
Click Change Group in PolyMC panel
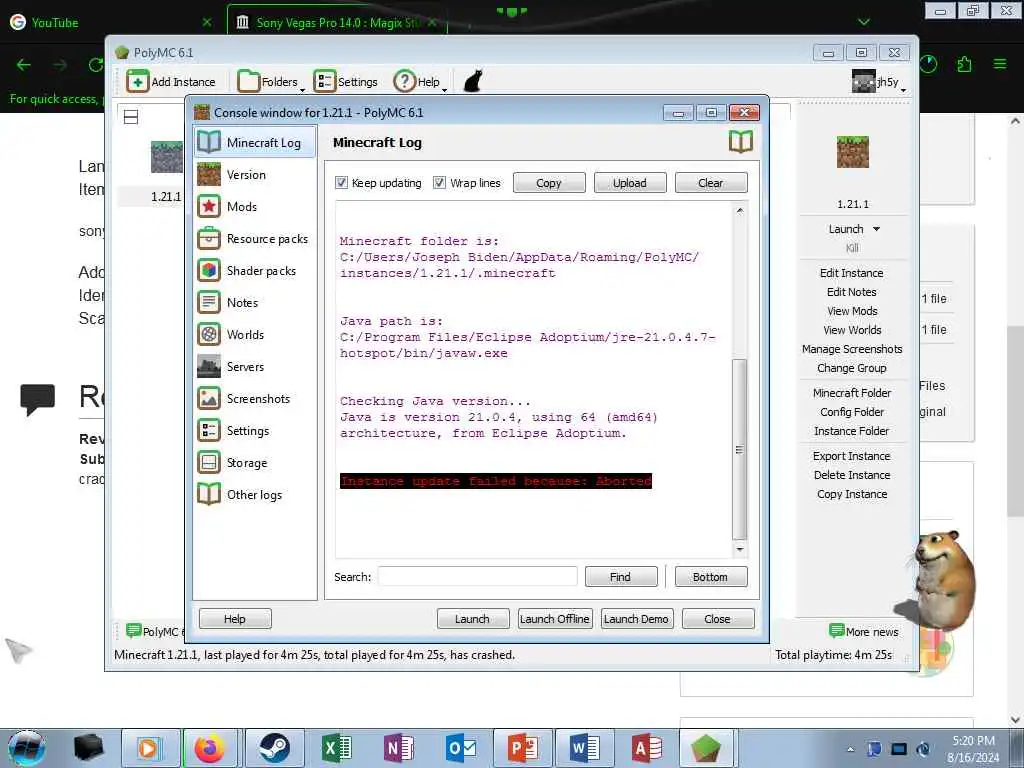[852, 368]
